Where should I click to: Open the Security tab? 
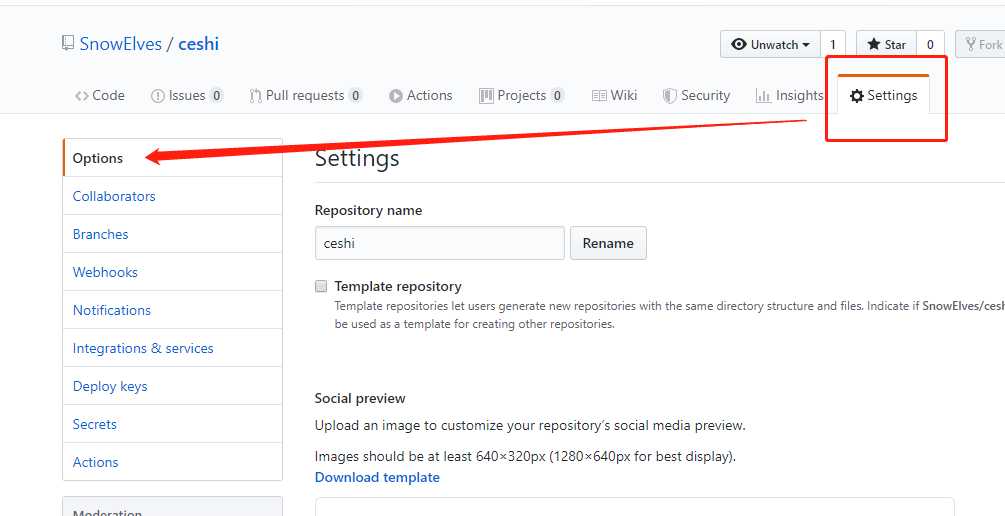tap(696, 96)
